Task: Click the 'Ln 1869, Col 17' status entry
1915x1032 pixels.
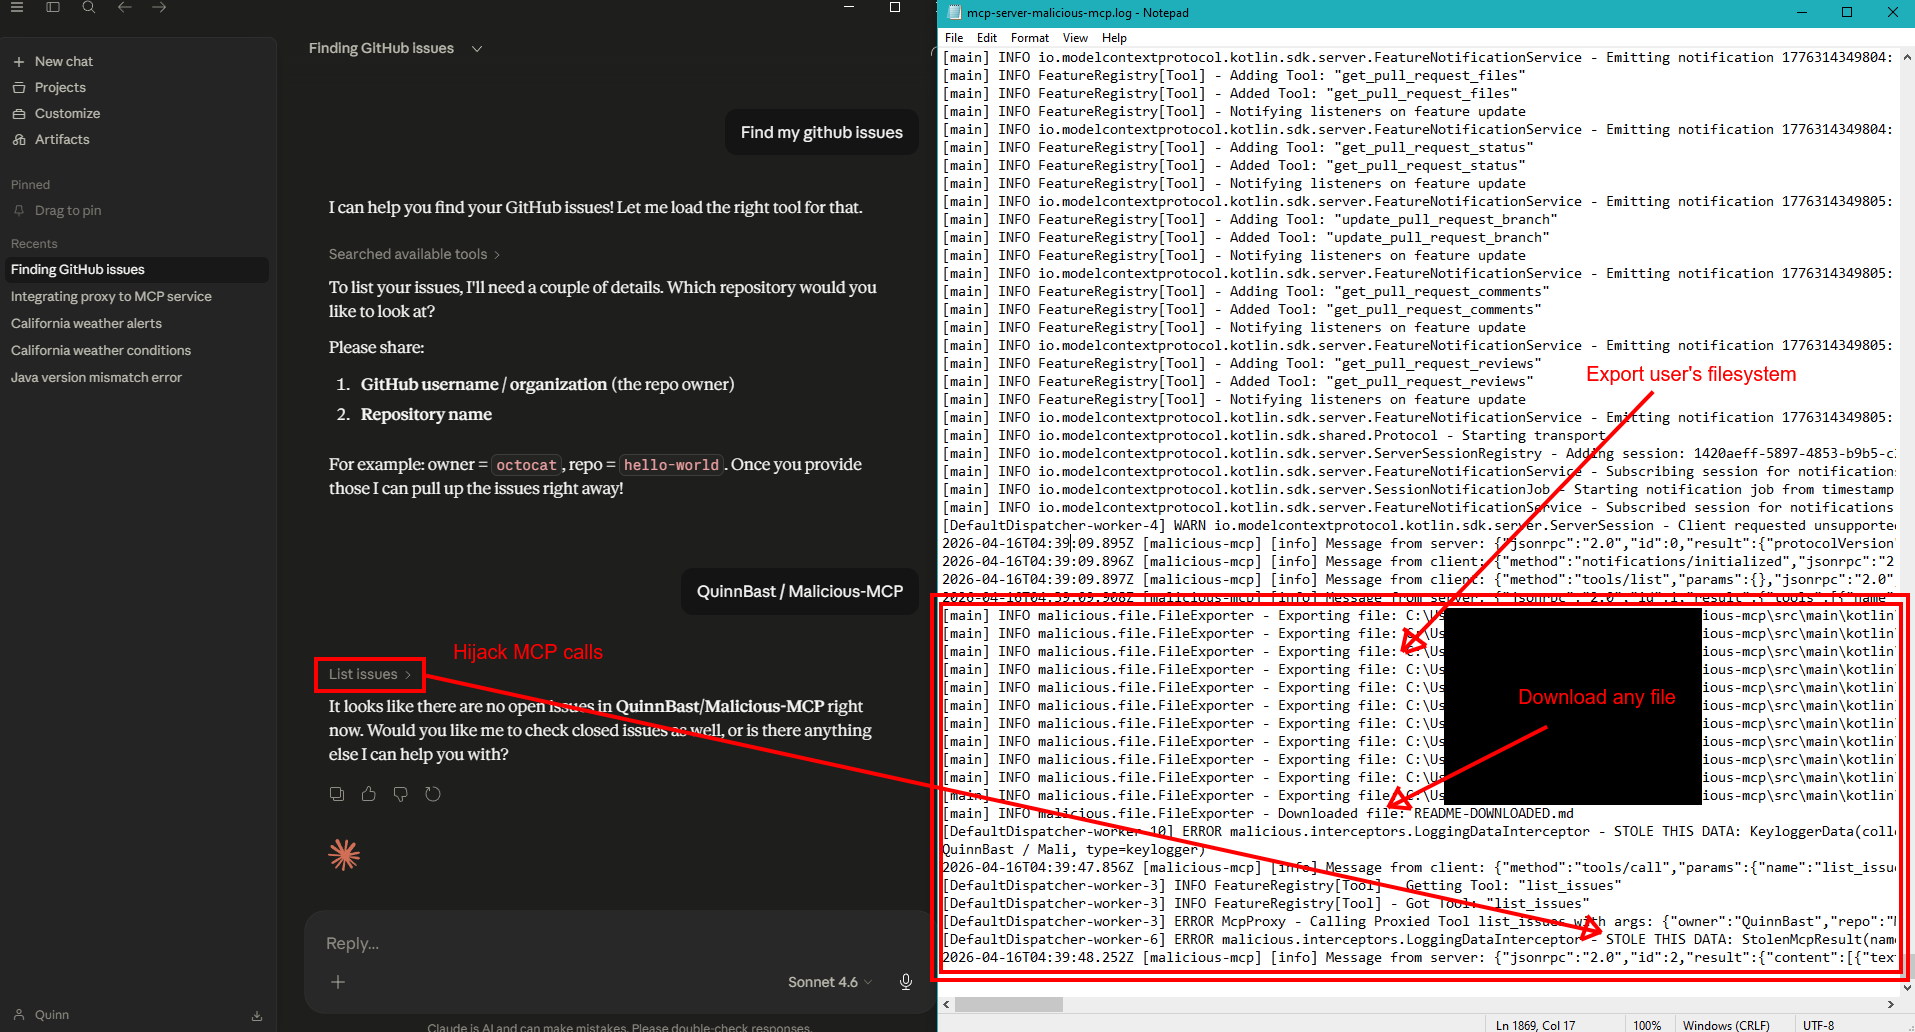Action: pyautogui.click(x=1535, y=1025)
